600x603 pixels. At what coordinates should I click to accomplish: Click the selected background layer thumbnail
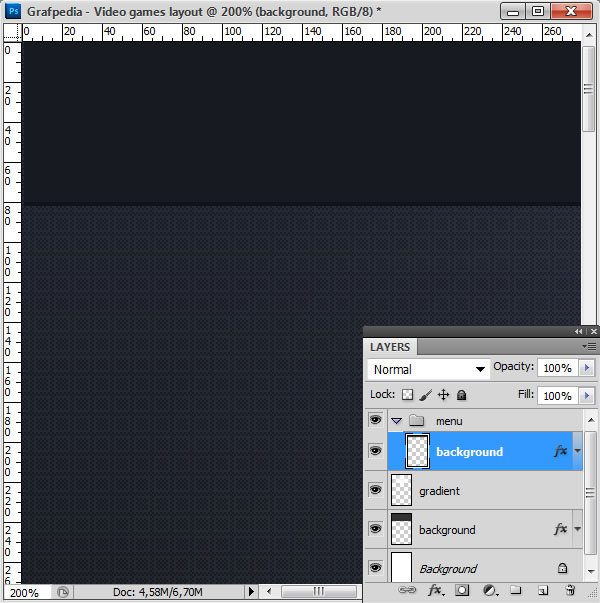pyautogui.click(x=417, y=451)
